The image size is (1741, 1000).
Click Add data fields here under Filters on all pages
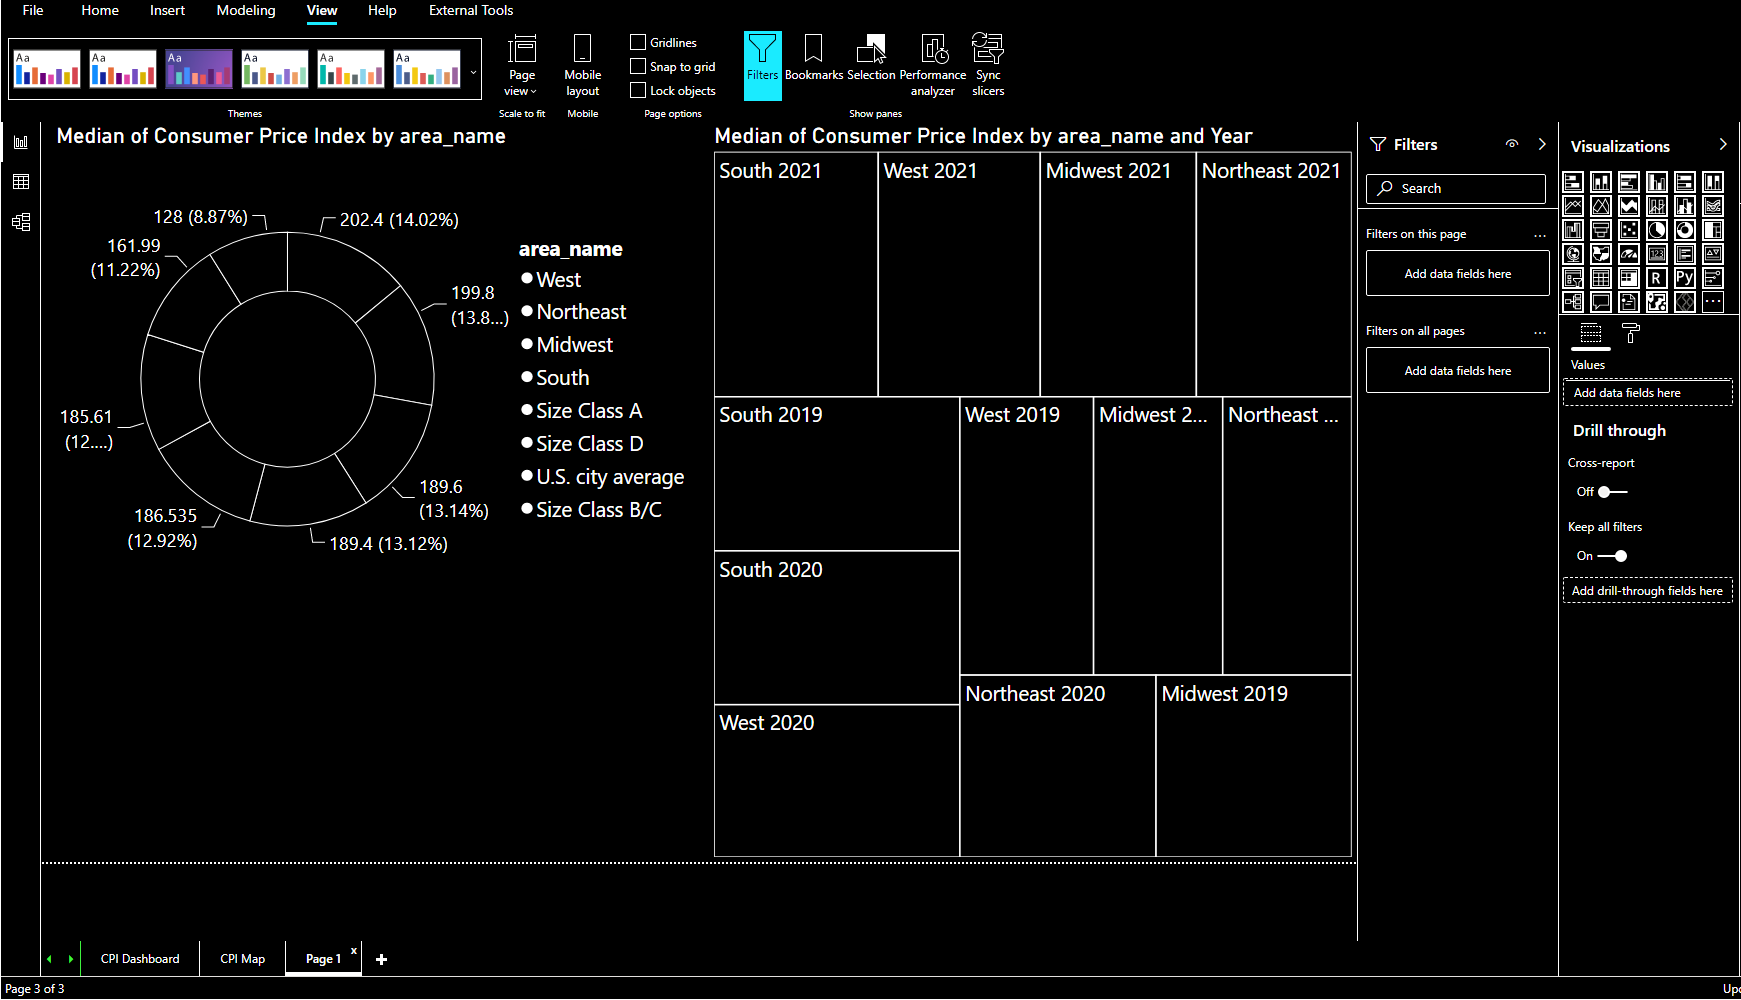coord(1457,370)
